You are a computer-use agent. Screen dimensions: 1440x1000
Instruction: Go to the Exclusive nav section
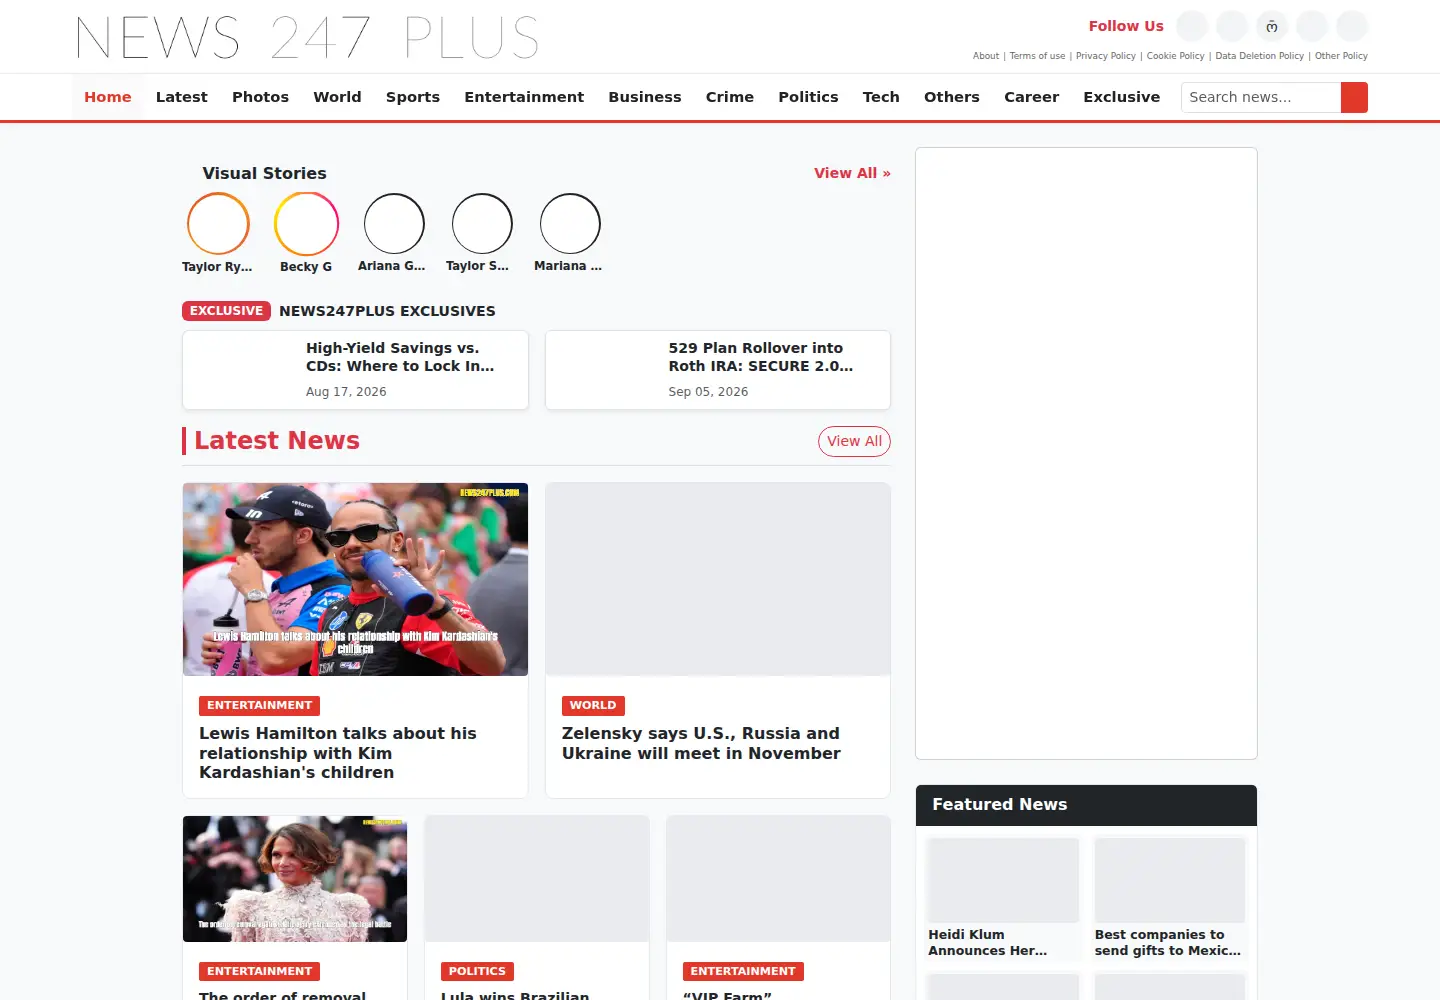[1122, 97]
